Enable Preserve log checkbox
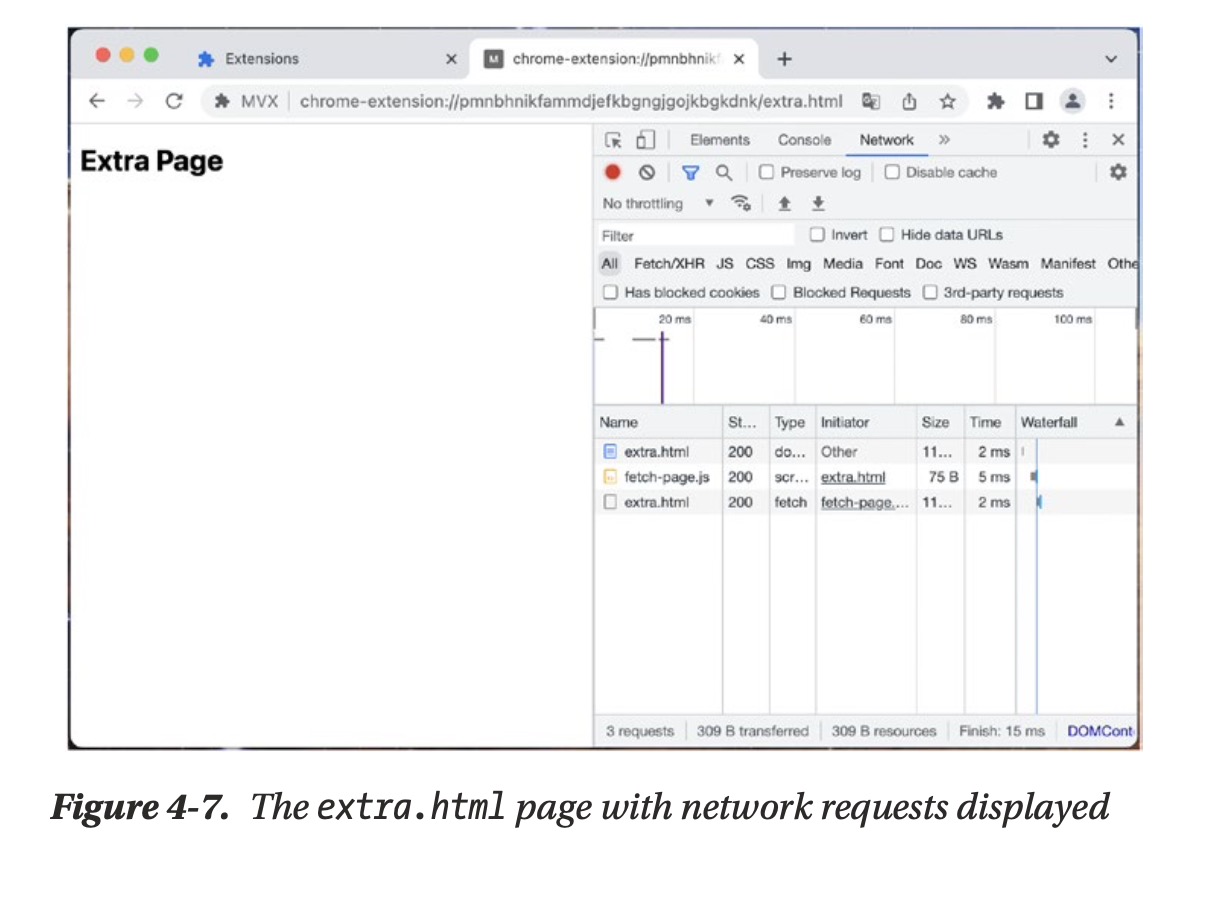The height and width of the screenshot is (902, 1206). (x=767, y=172)
